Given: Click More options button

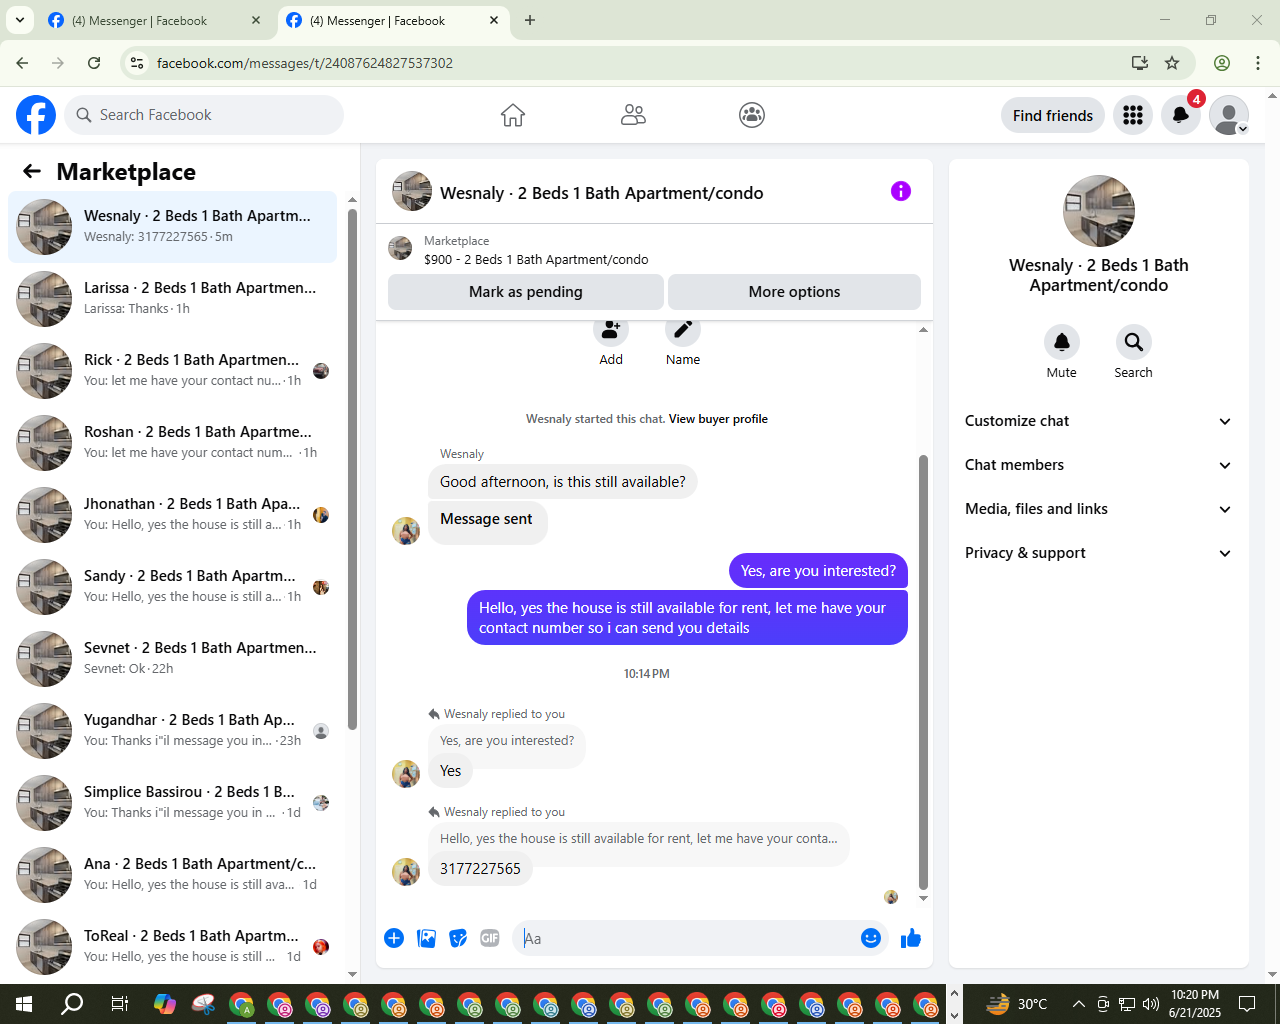Looking at the screenshot, I should (794, 292).
